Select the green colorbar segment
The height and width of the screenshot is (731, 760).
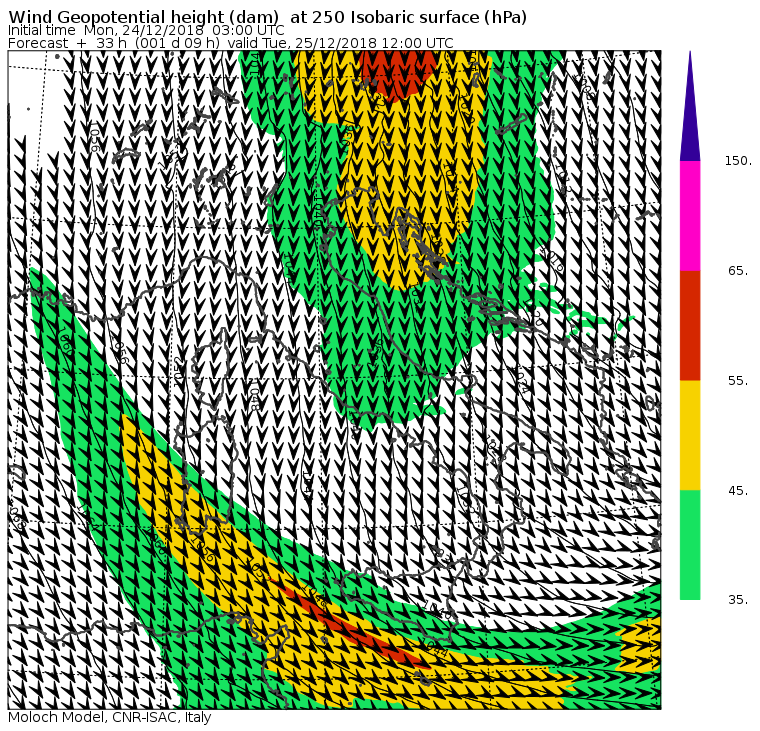coord(690,545)
